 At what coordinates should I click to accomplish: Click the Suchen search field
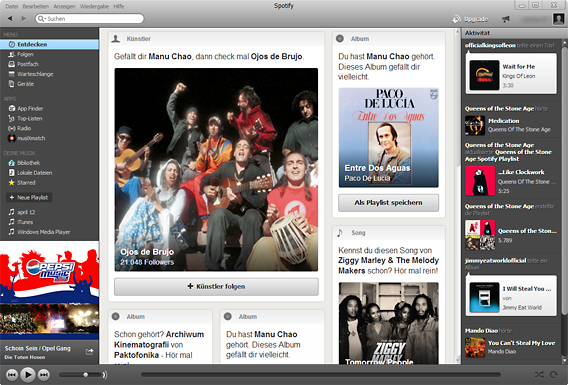[89, 18]
